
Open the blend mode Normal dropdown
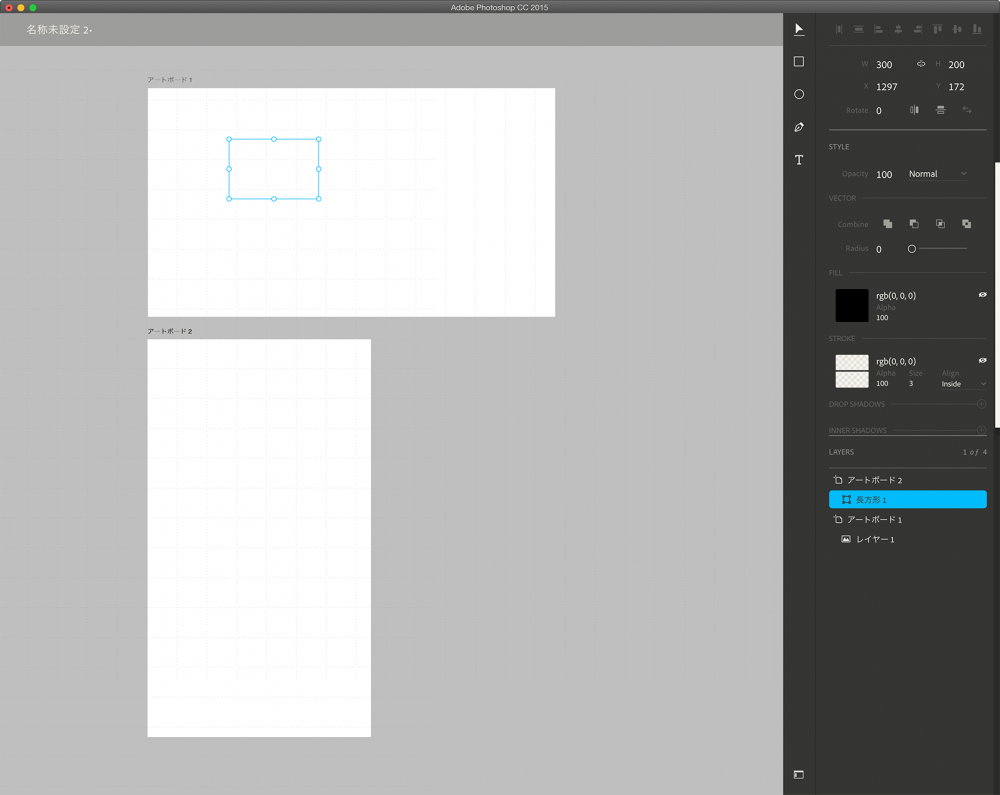coord(934,173)
